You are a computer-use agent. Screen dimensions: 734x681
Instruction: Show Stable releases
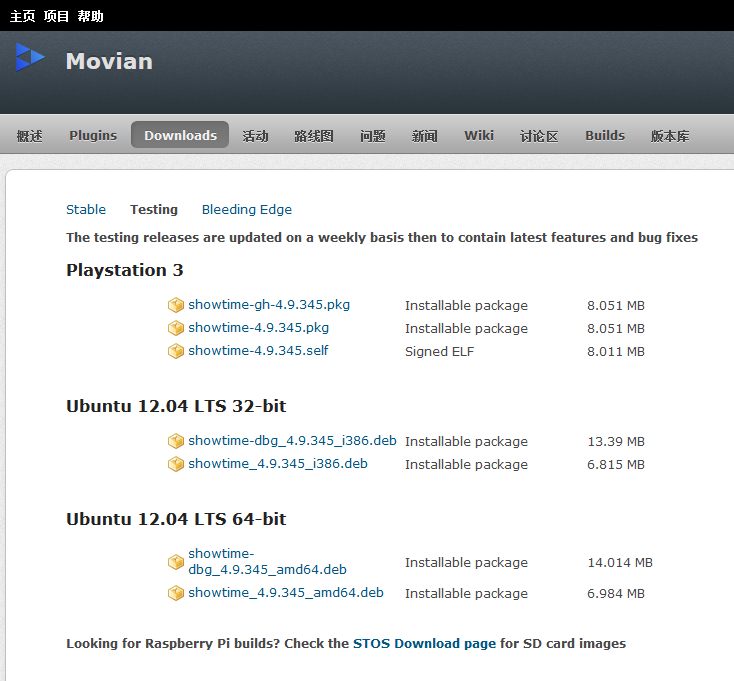tap(86, 209)
